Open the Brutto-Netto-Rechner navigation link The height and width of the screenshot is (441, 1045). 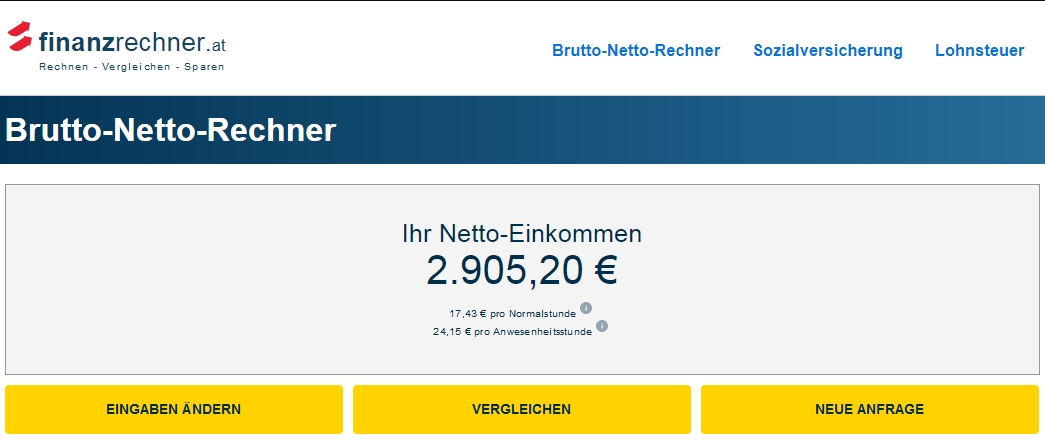click(636, 51)
